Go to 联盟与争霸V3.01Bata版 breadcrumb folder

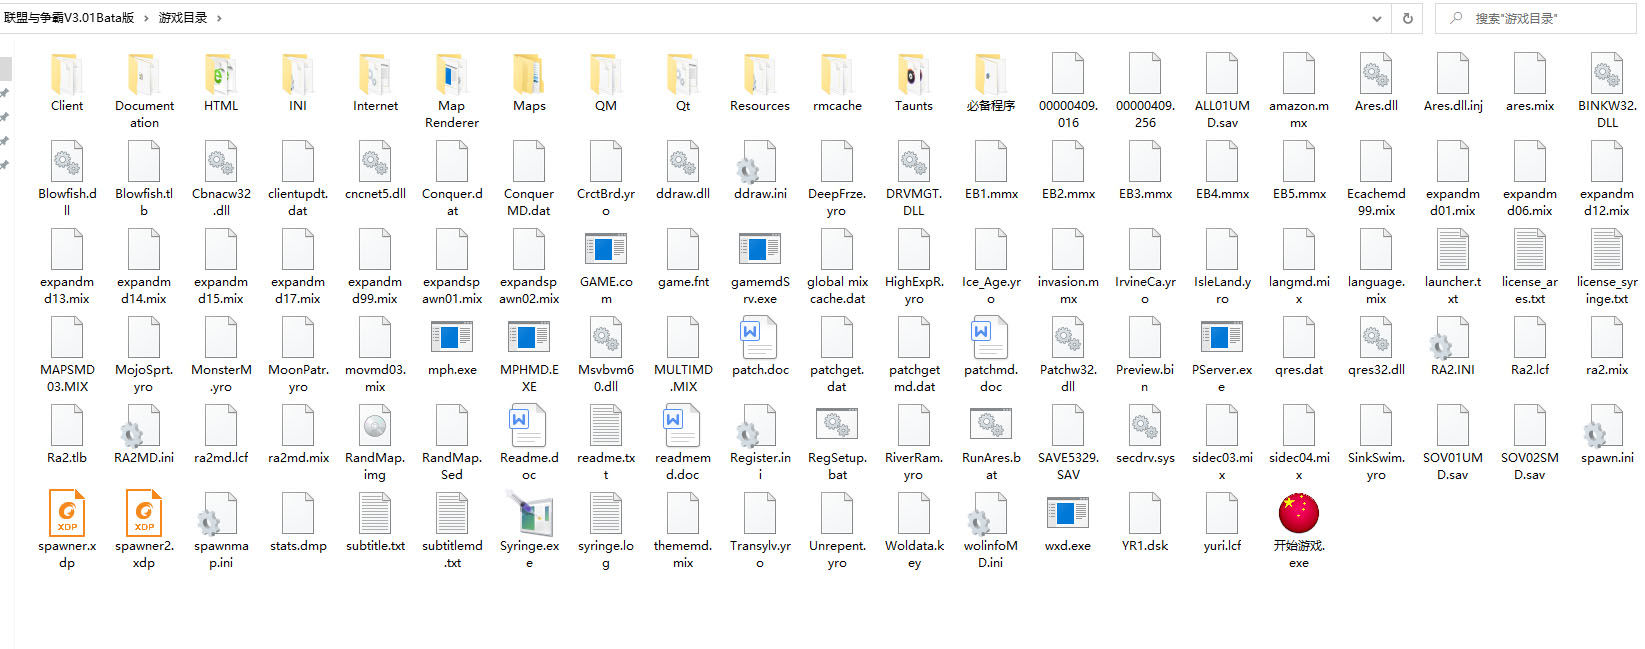tap(69, 18)
